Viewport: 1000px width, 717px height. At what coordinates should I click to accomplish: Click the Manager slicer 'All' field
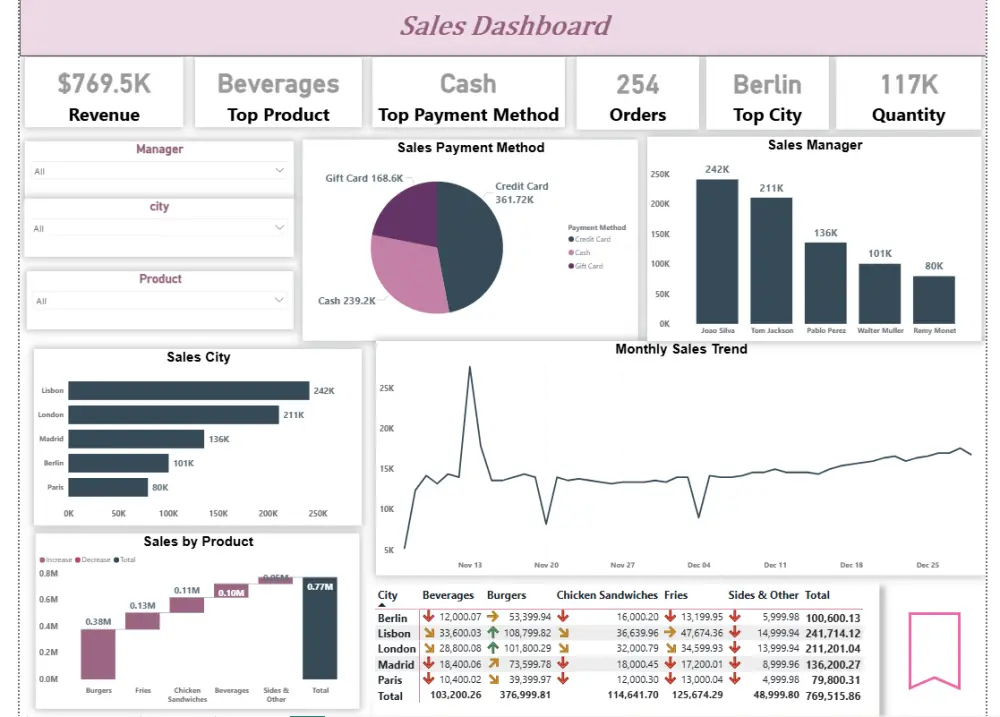click(x=159, y=171)
